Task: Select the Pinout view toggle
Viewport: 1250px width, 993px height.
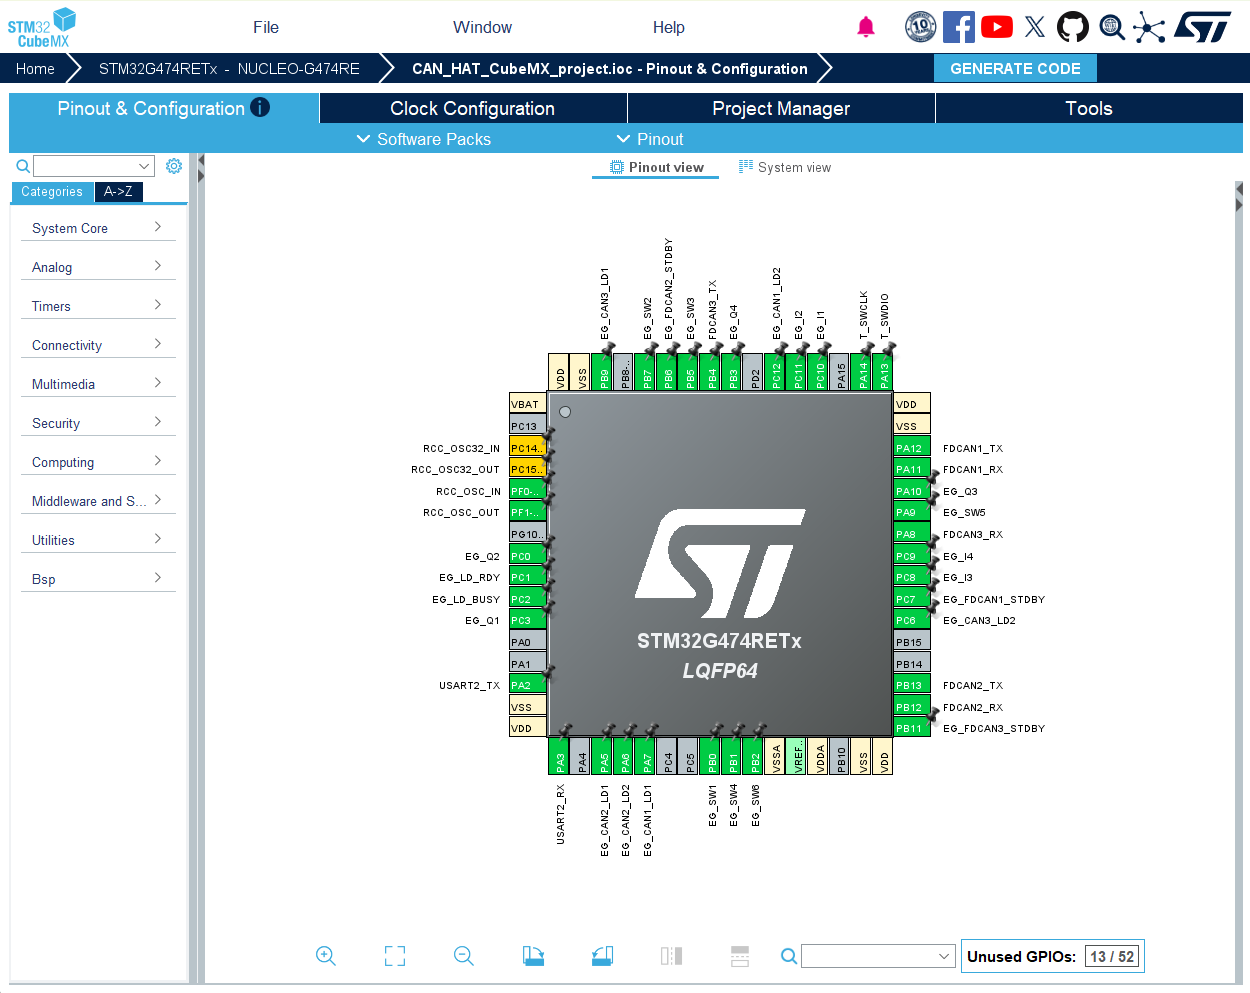Action: [x=657, y=167]
